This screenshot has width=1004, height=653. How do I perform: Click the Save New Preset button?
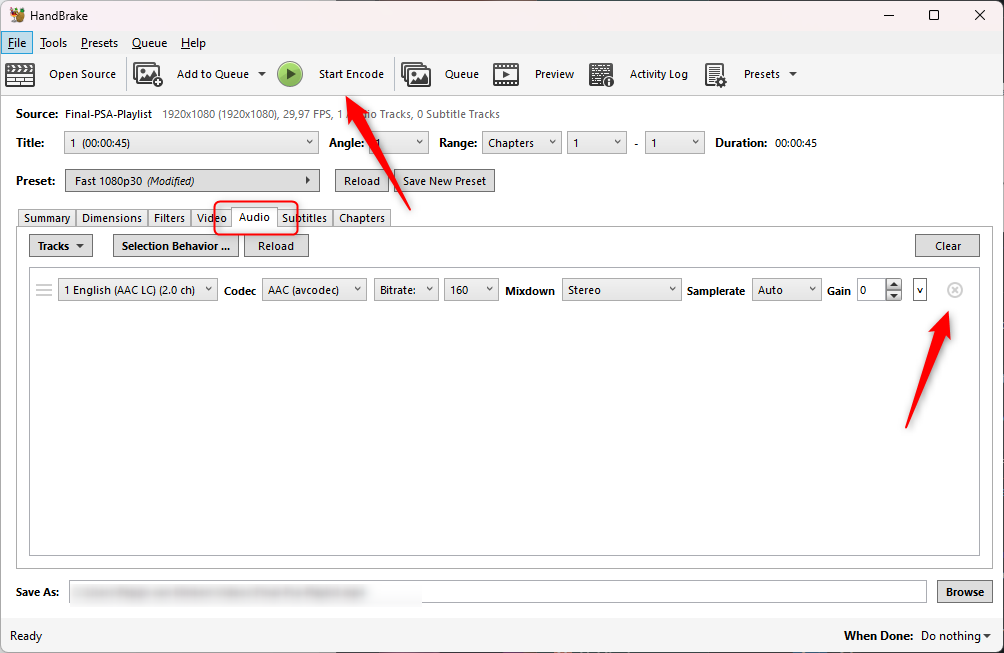tap(444, 181)
